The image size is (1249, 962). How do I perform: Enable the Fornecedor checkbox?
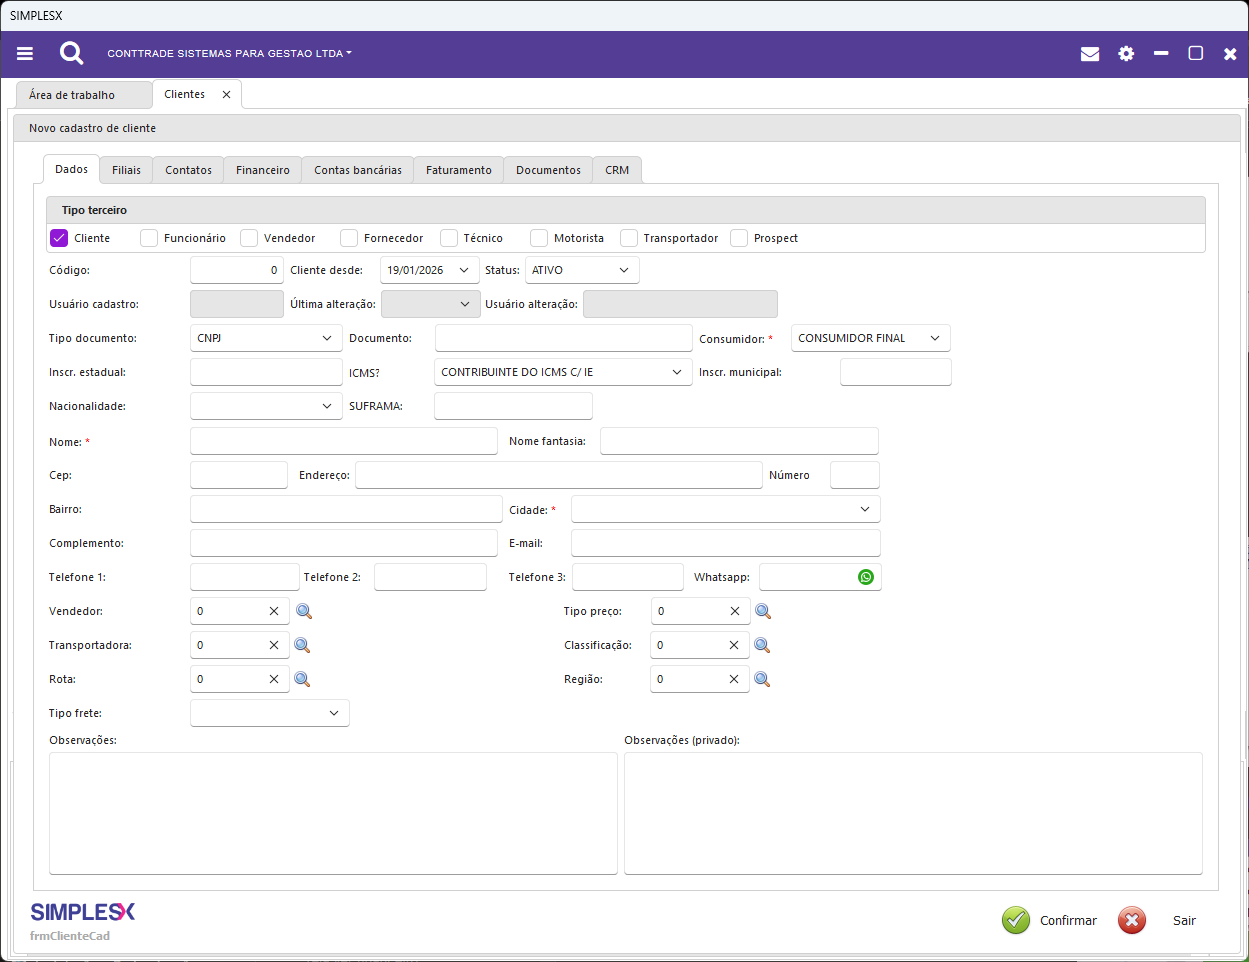[349, 238]
